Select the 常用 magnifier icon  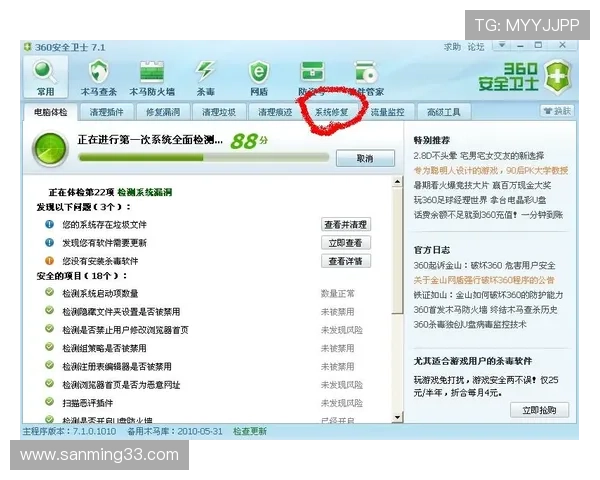coord(46,73)
